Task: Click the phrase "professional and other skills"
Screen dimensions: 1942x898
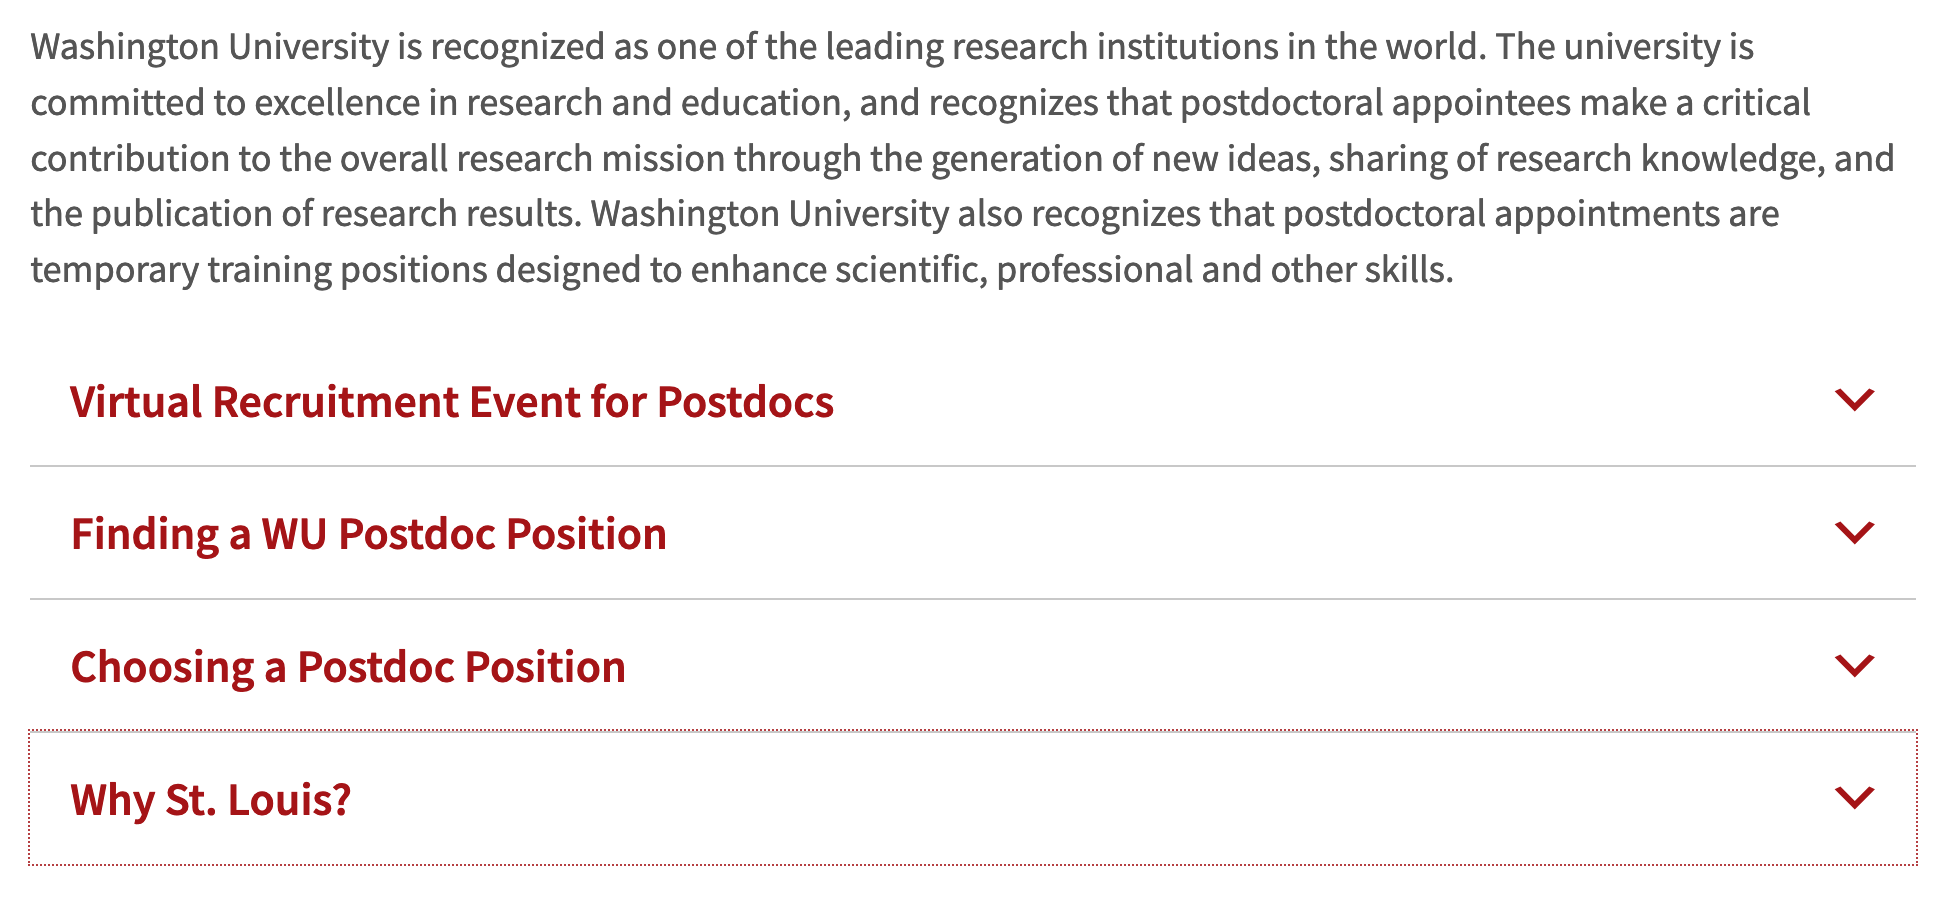Action: point(1223,270)
